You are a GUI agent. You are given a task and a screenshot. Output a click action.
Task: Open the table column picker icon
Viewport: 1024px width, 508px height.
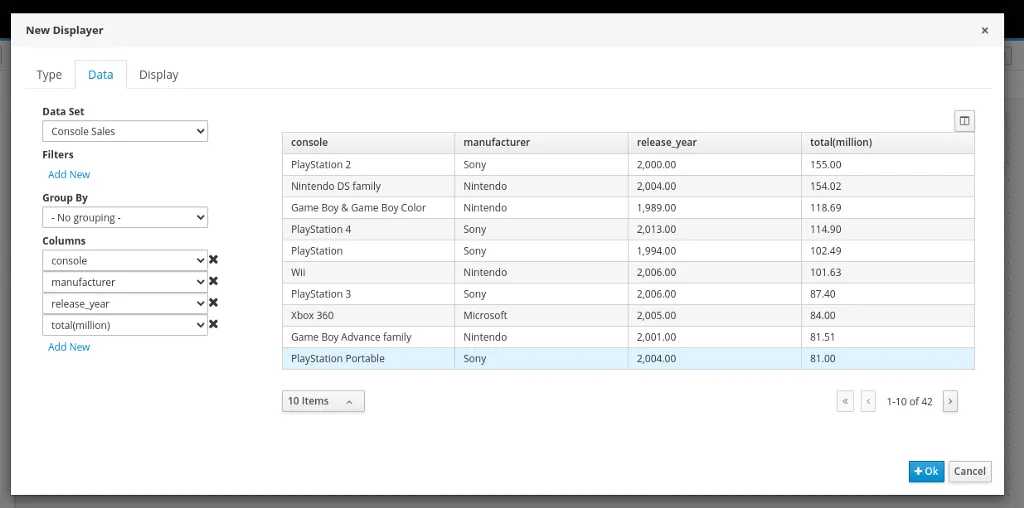(x=964, y=121)
